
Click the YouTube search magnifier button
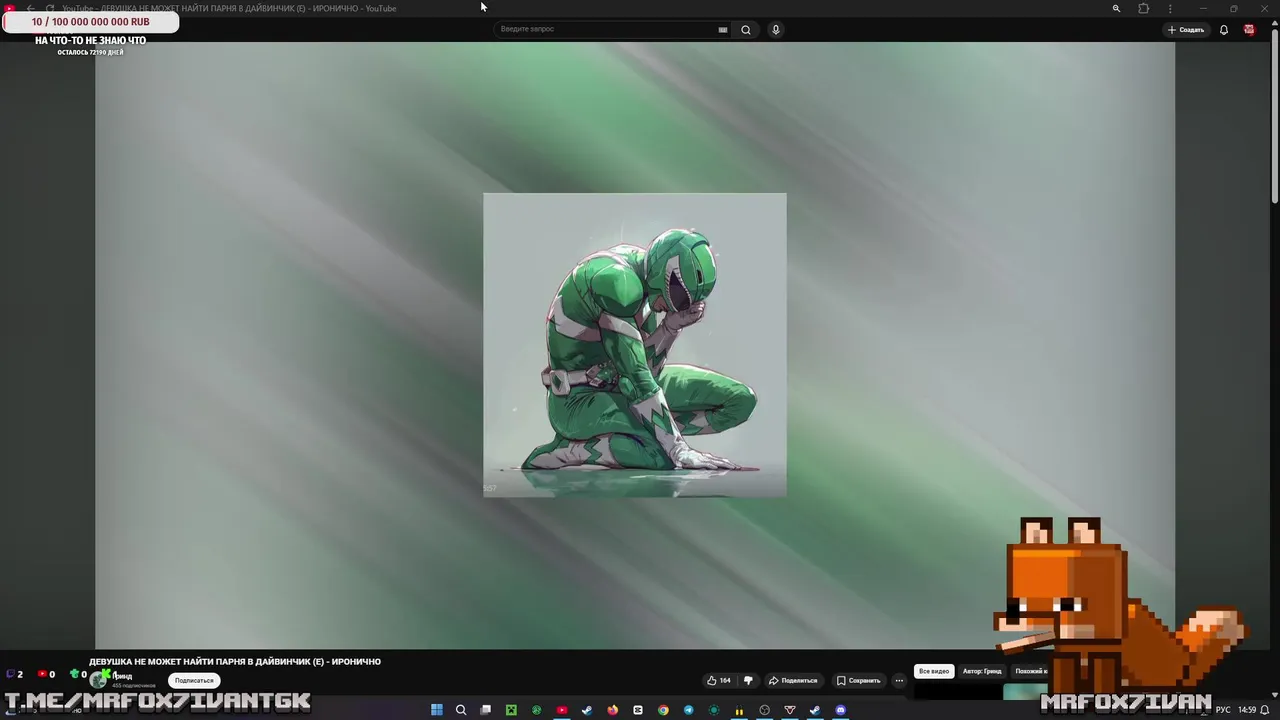745,30
